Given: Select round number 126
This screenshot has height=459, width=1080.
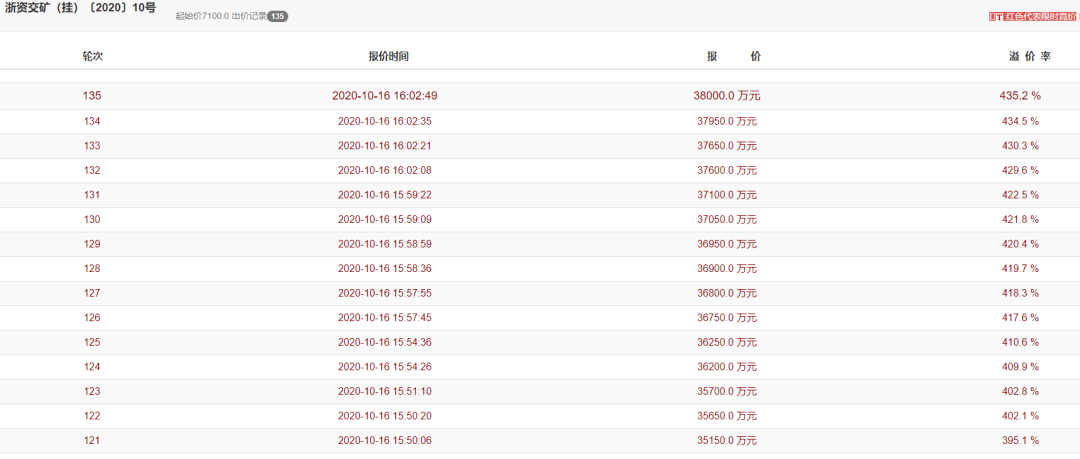Looking at the screenshot, I should (x=92, y=318).
